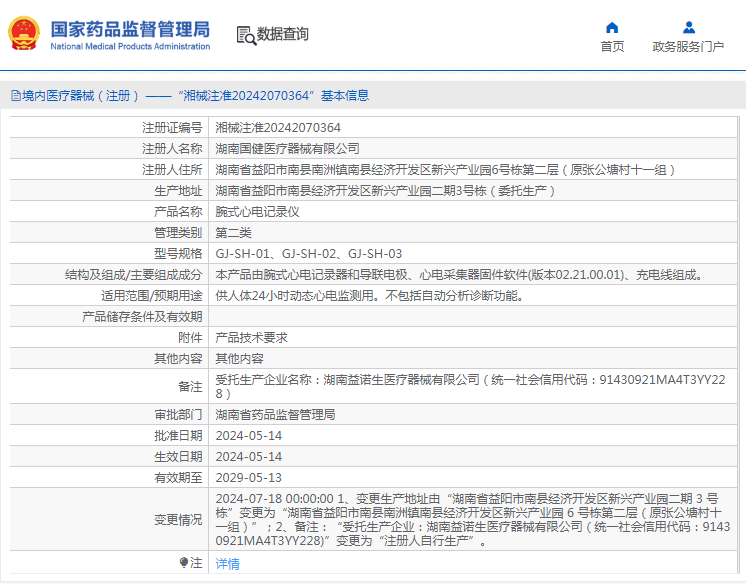The height and width of the screenshot is (584, 746).
Task: Click expiry date 2029-05-13
Action: click(249, 477)
